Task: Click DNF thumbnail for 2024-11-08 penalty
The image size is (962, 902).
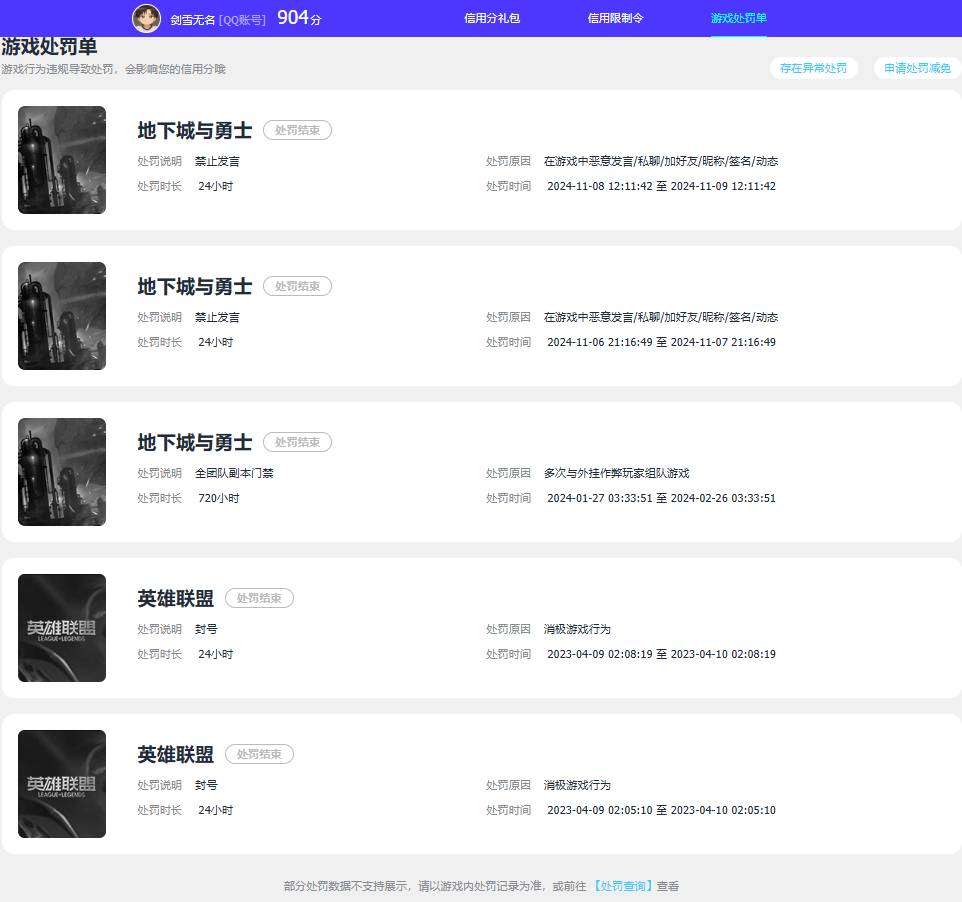Action: point(62,160)
